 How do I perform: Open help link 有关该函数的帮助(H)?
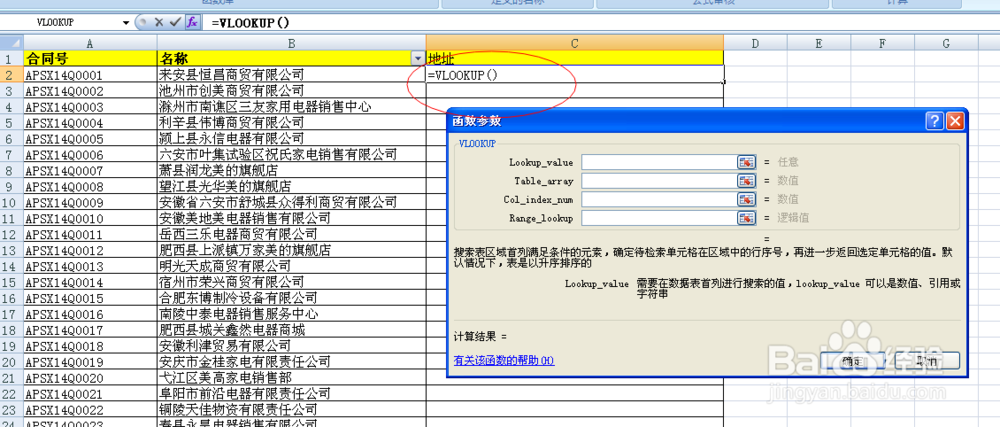coord(504,360)
